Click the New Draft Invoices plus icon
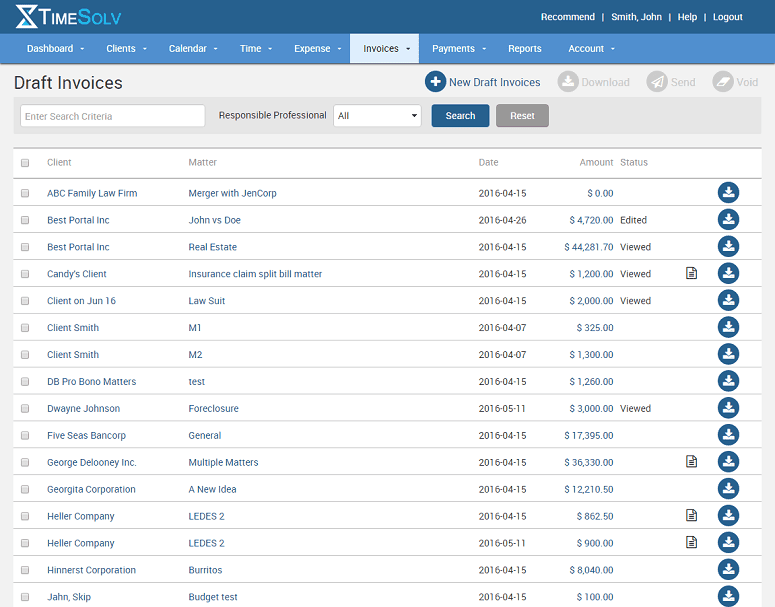Screen dimensions: 775x607 tap(435, 82)
